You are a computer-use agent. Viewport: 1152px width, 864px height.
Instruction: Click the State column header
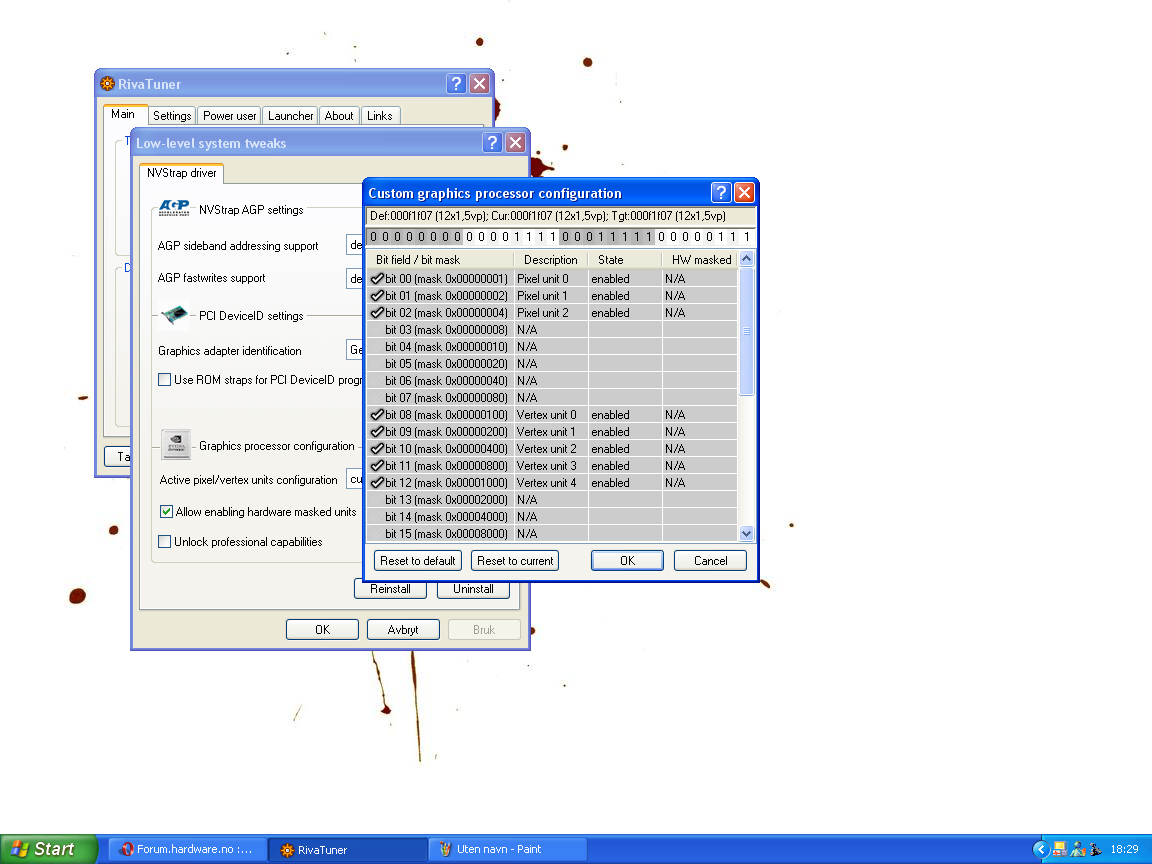coord(624,259)
